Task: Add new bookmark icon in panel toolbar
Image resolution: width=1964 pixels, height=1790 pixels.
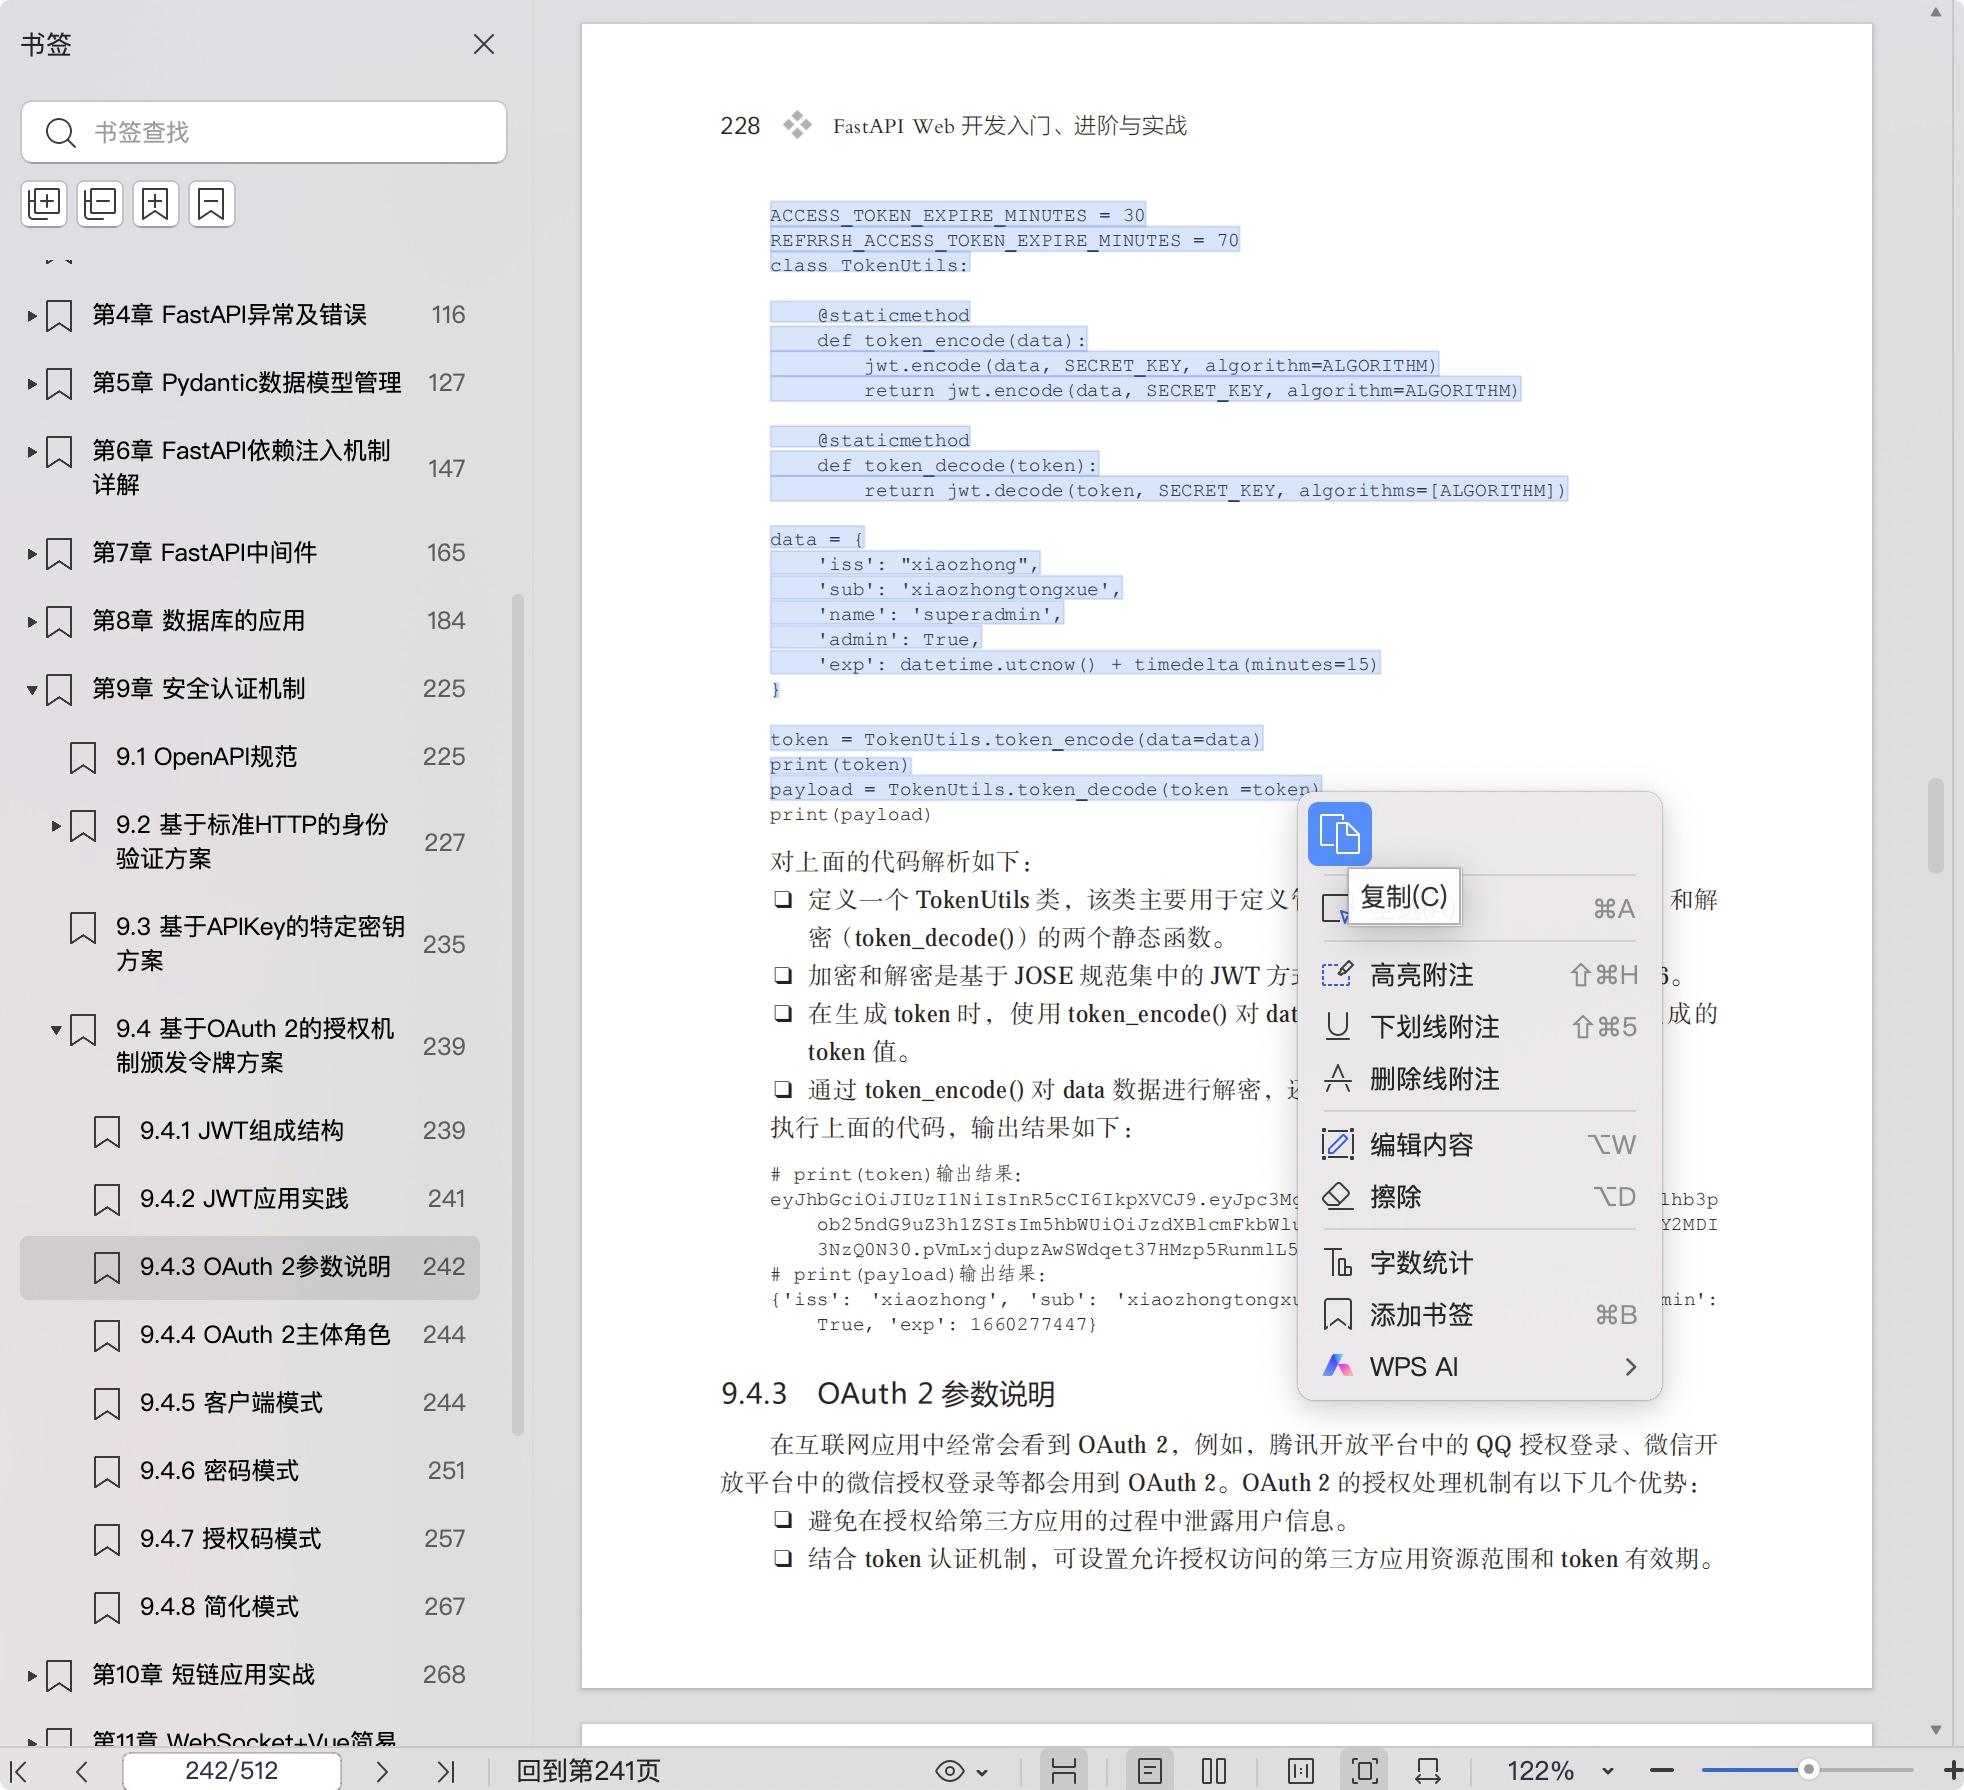Action: tap(156, 204)
